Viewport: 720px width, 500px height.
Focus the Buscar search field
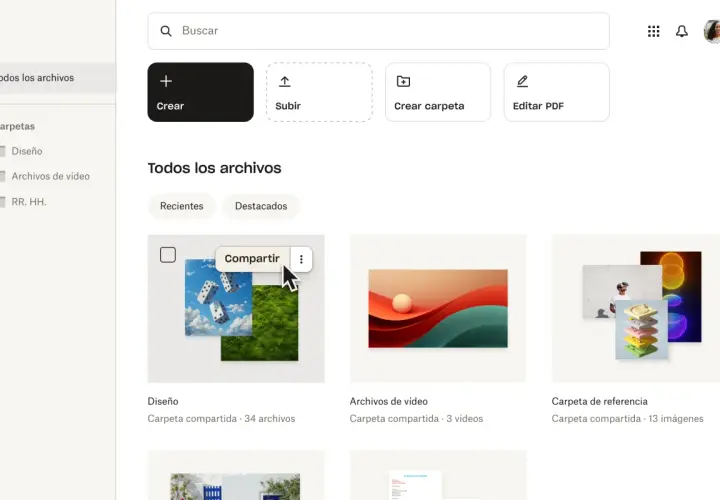pyautogui.click(x=378, y=31)
